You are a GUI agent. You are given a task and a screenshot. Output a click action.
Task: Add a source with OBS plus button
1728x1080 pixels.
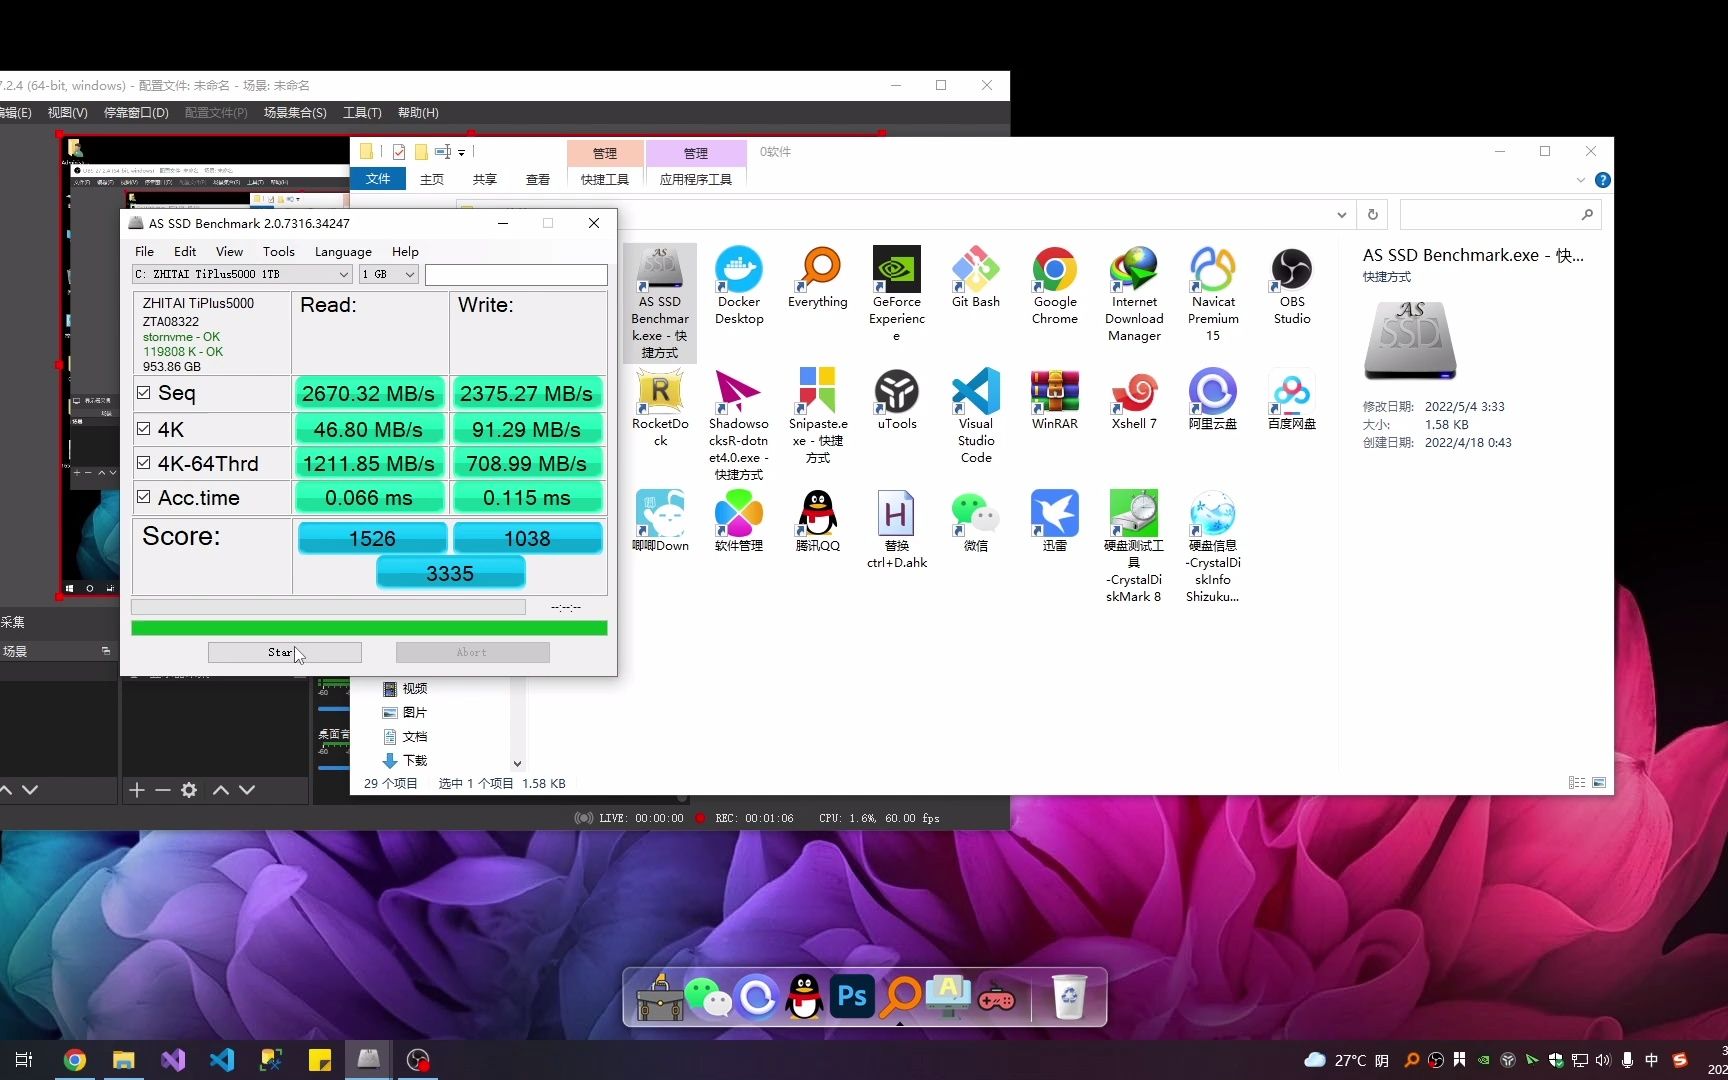tap(137, 790)
